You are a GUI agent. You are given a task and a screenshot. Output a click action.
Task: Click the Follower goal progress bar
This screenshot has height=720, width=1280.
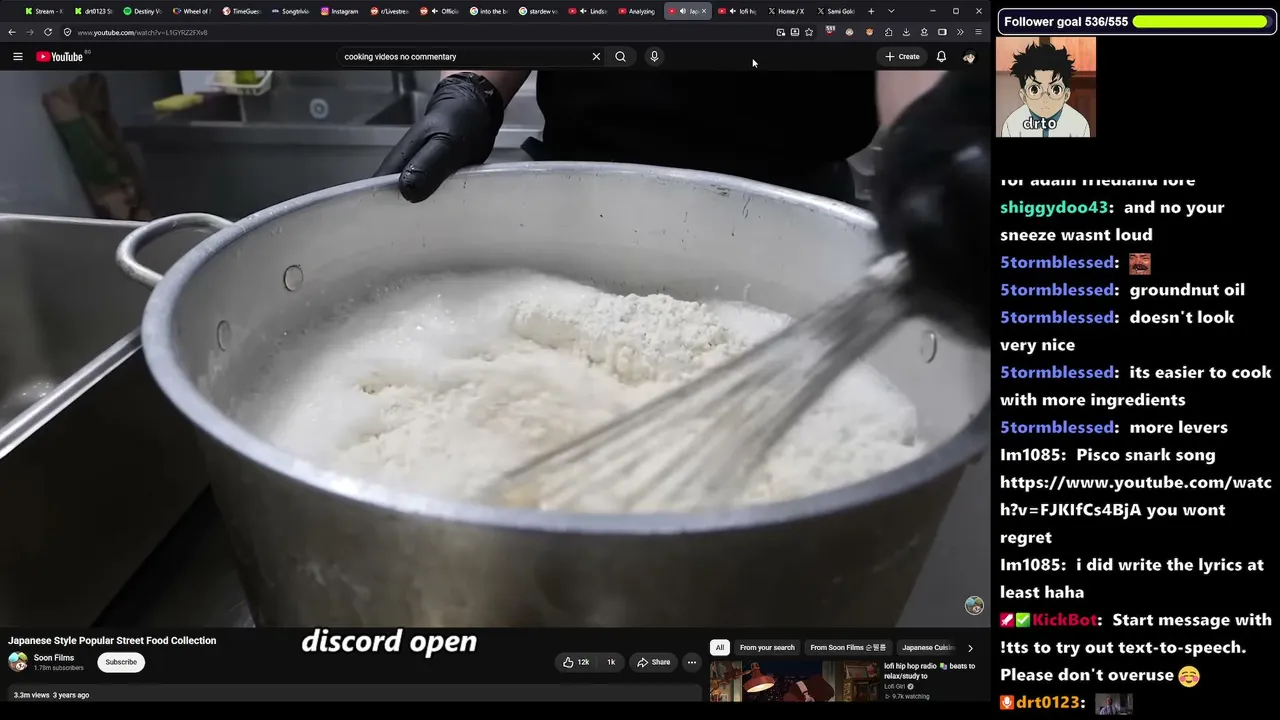tap(1199, 21)
